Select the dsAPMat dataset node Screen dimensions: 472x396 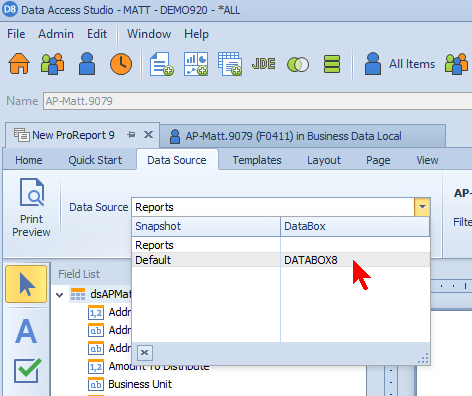(x=111, y=294)
